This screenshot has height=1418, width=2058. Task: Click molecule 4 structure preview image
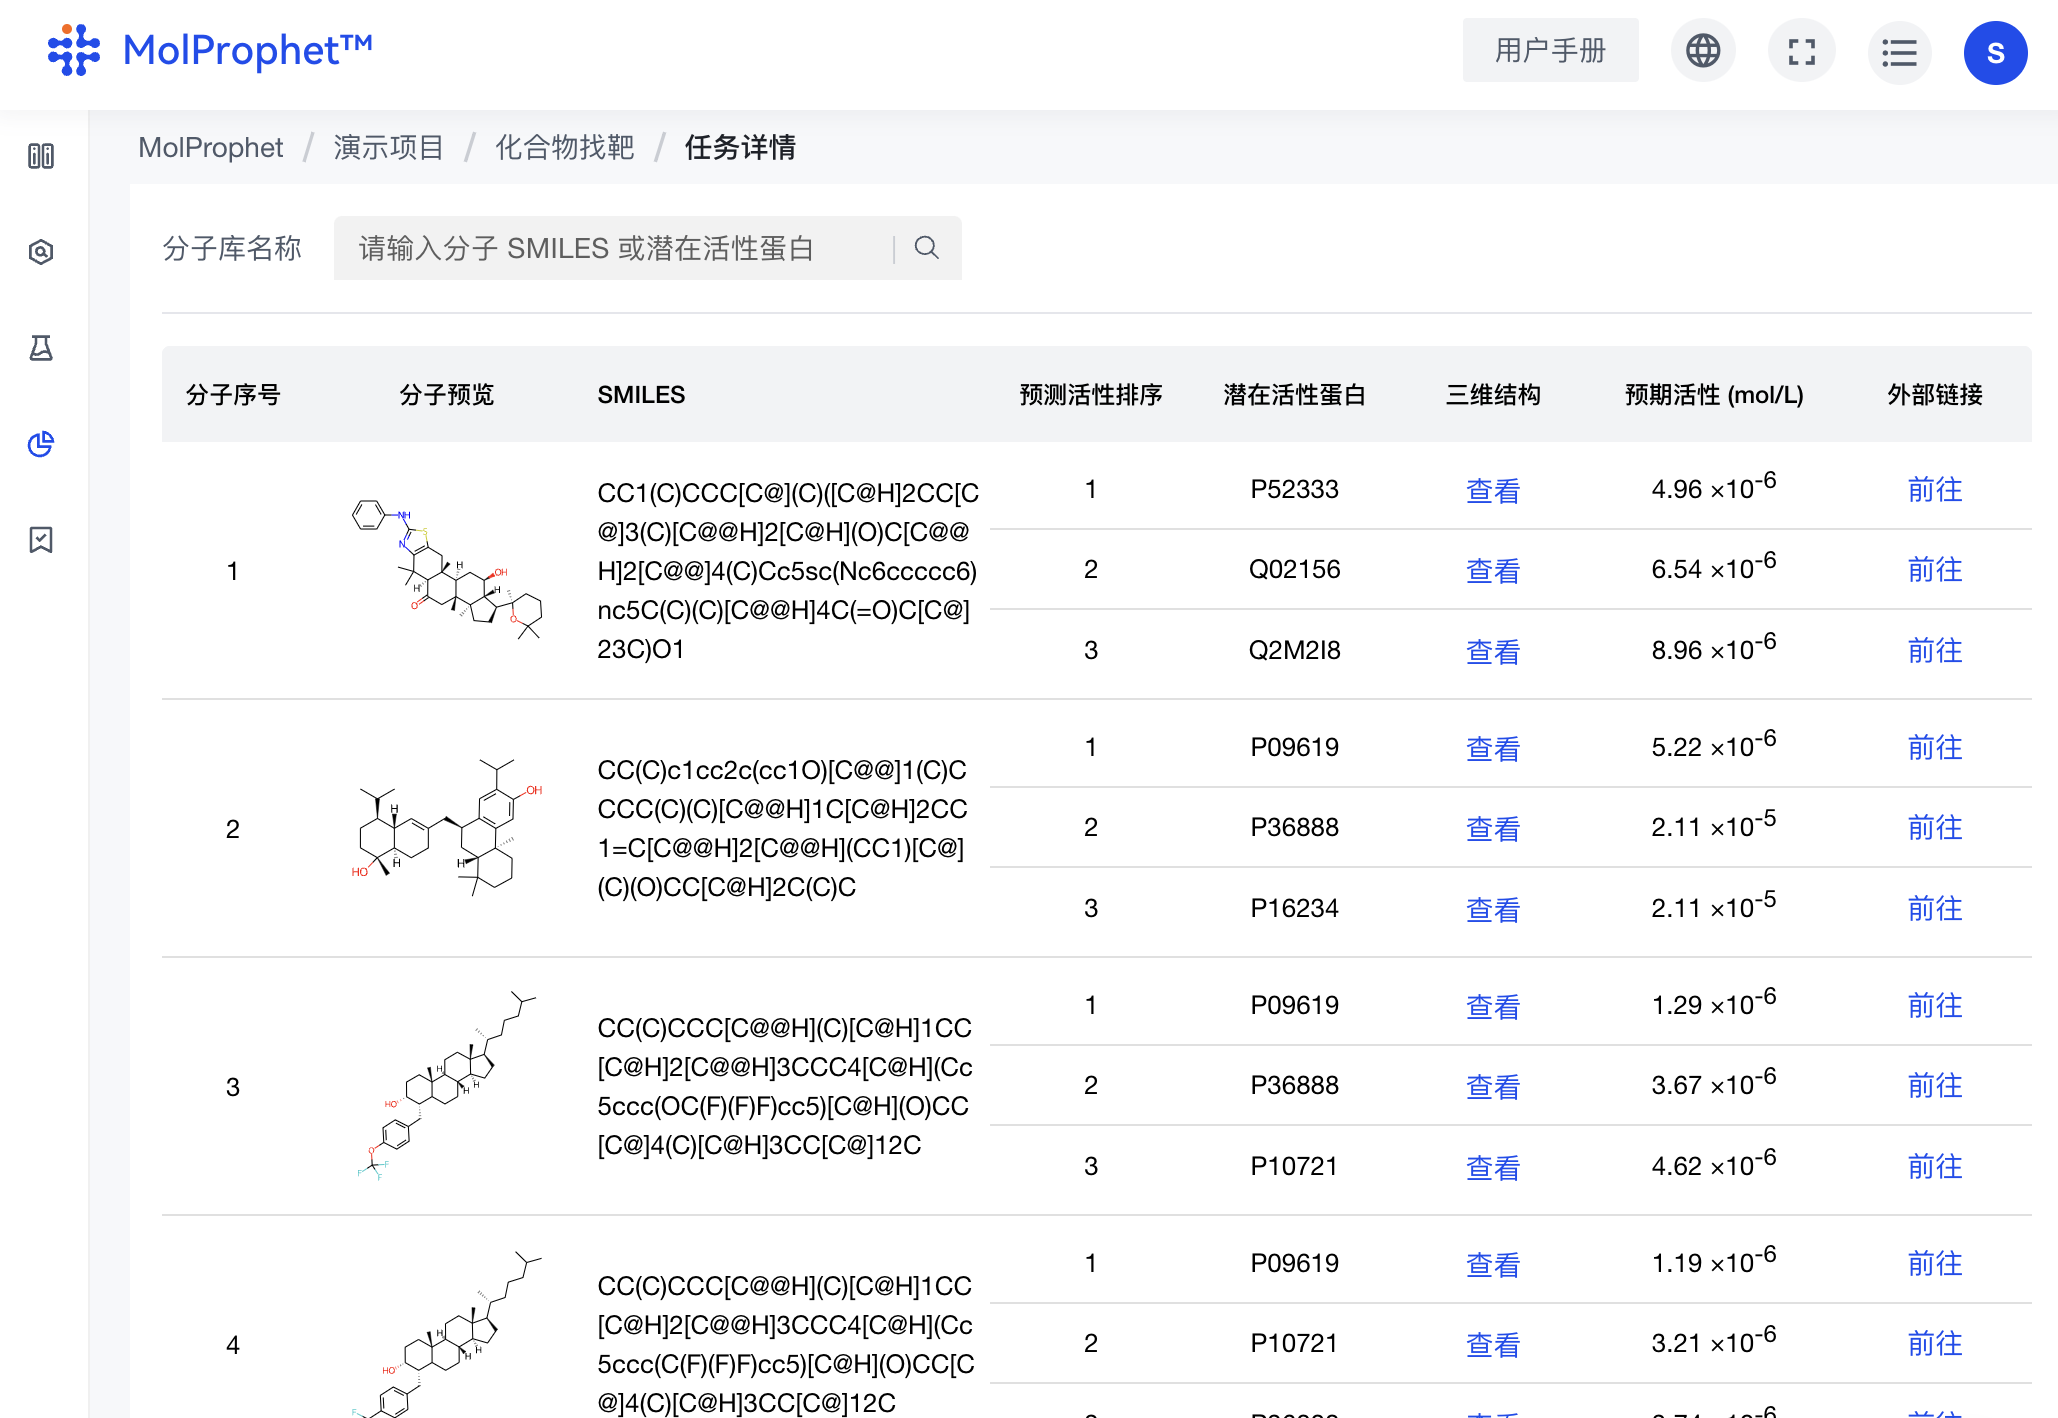coord(447,1334)
